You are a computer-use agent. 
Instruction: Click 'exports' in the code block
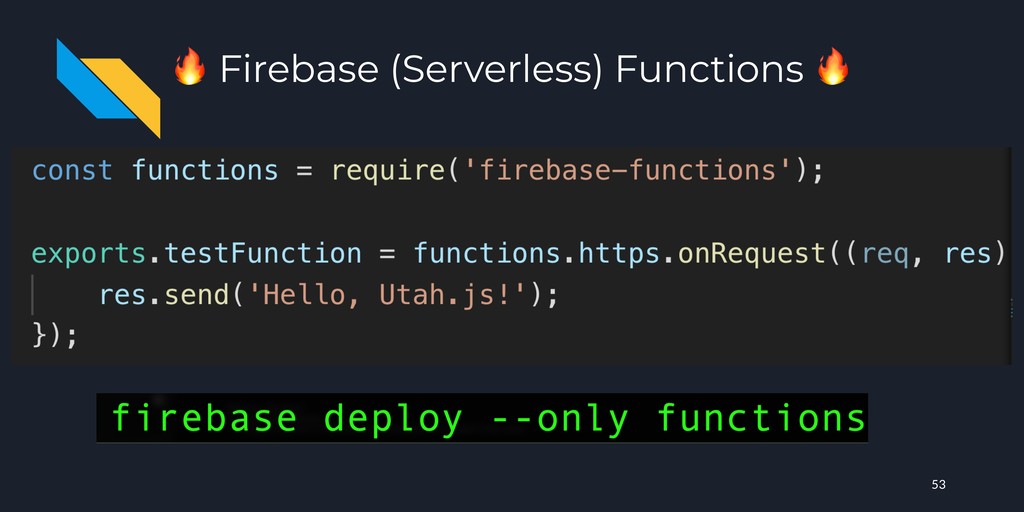click(x=89, y=253)
